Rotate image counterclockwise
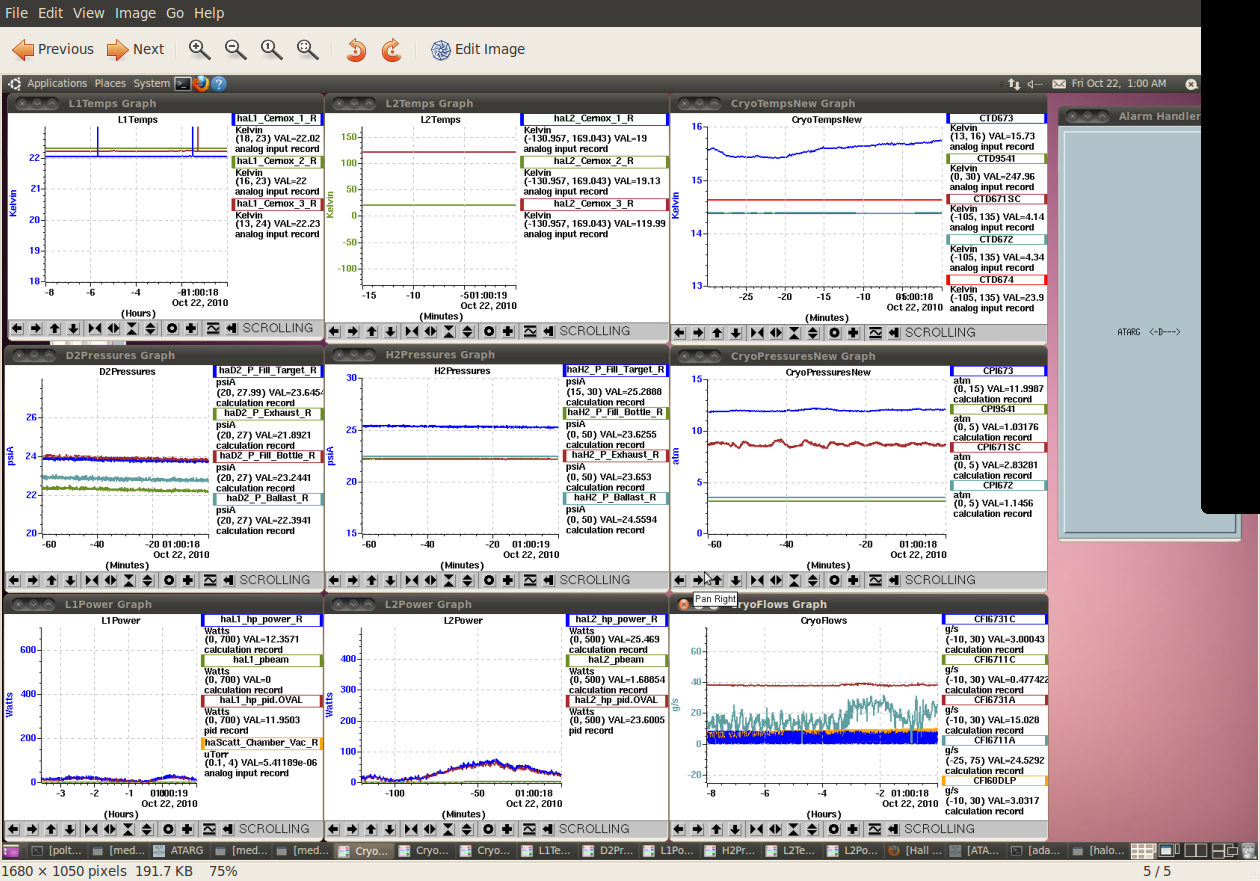Viewport: 1260px width, 881px height. tap(356, 49)
